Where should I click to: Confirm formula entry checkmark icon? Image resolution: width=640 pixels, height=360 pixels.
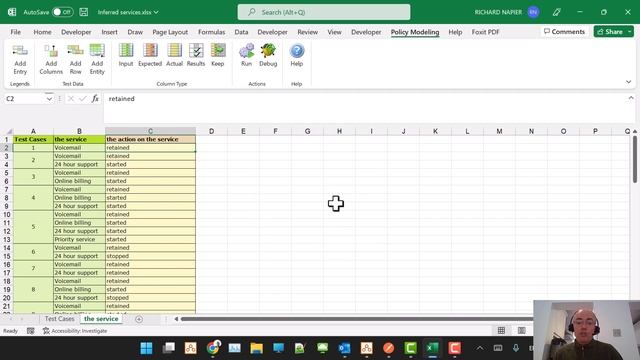point(83,99)
